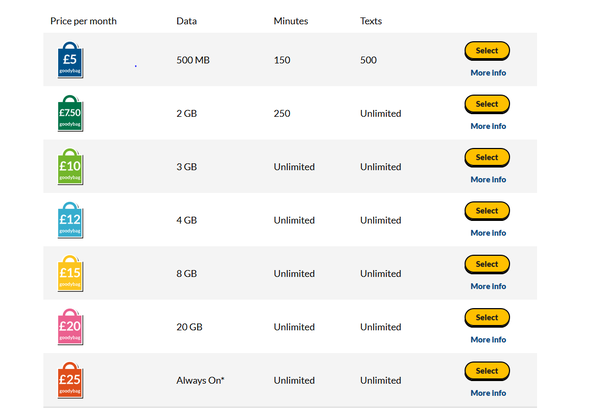Viewport: 600px width, 408px height.
Task: Click the pink £20 goodybag icon
Action: coord(70,327)
